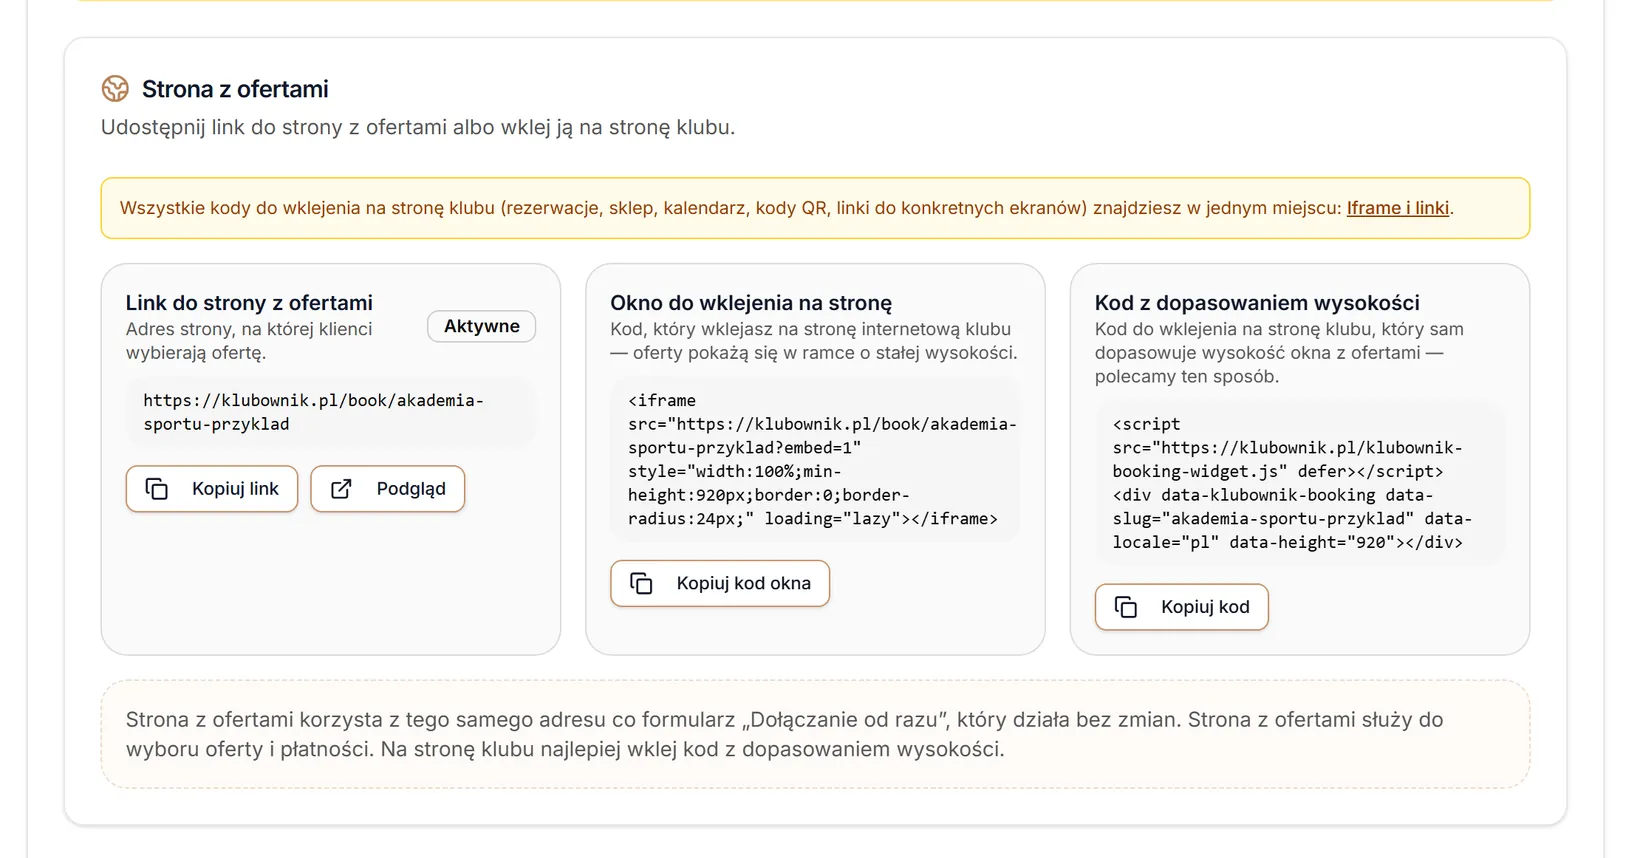This screenshot has width=1640, height=858.
Task: Click the Kod z dopasowaniem wysokości heading
Action: pos(1257,303)
